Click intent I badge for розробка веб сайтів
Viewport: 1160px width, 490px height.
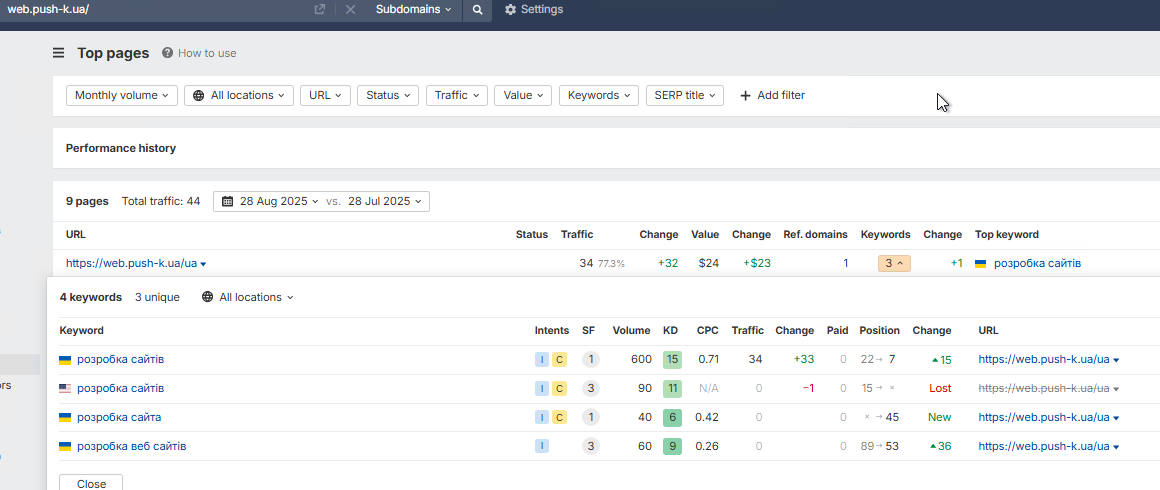click(542, 446)
